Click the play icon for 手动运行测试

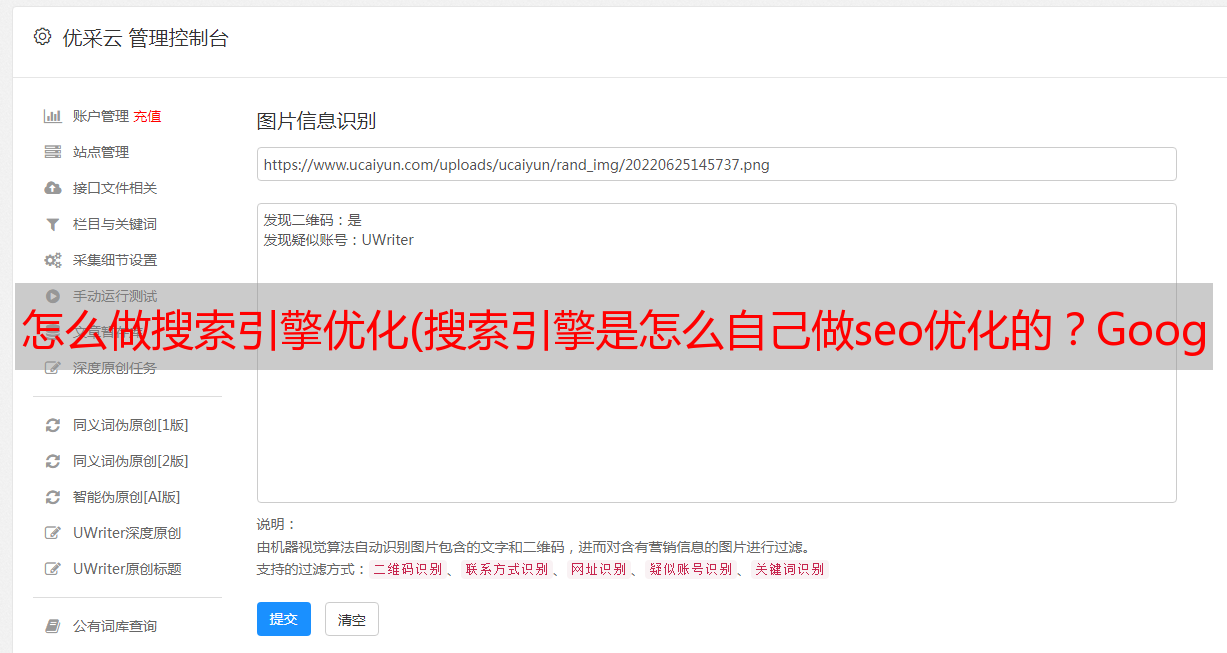click(53, 296)
